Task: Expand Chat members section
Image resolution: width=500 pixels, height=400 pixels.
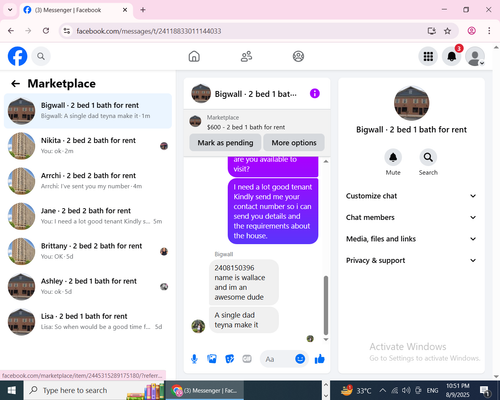Action: click(x=411, y=217)
